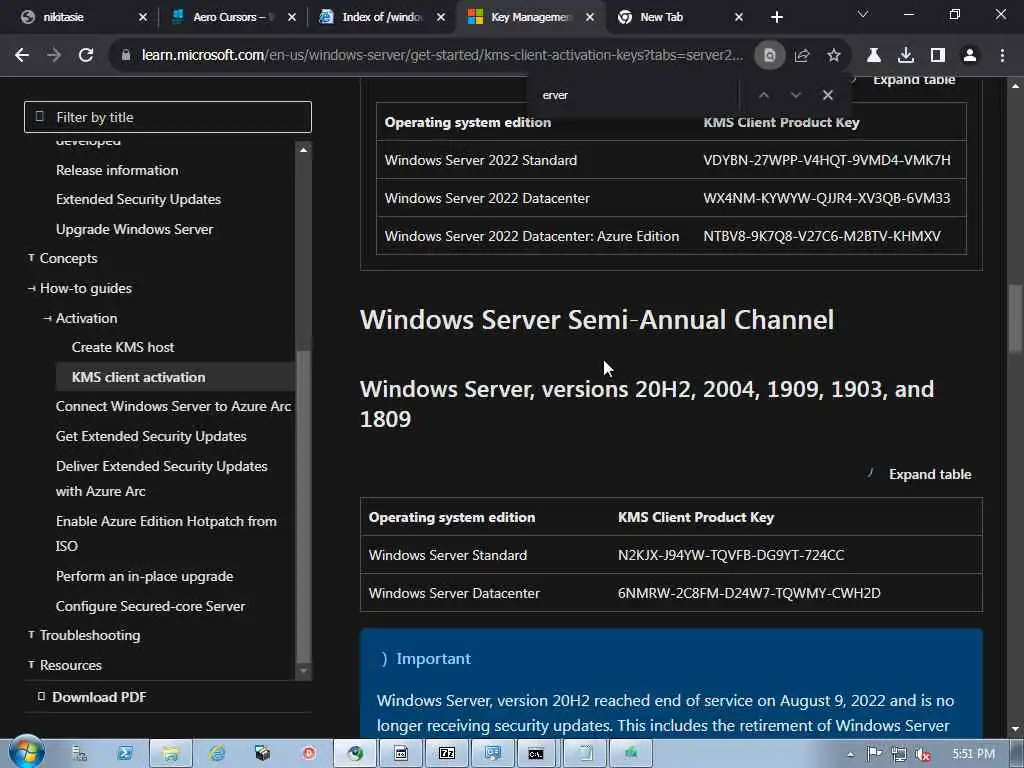Click the Windows Server Standard key N2KJX
Image resolution: width=1024 pixels, height=768 pixels.
click(731, 555)
